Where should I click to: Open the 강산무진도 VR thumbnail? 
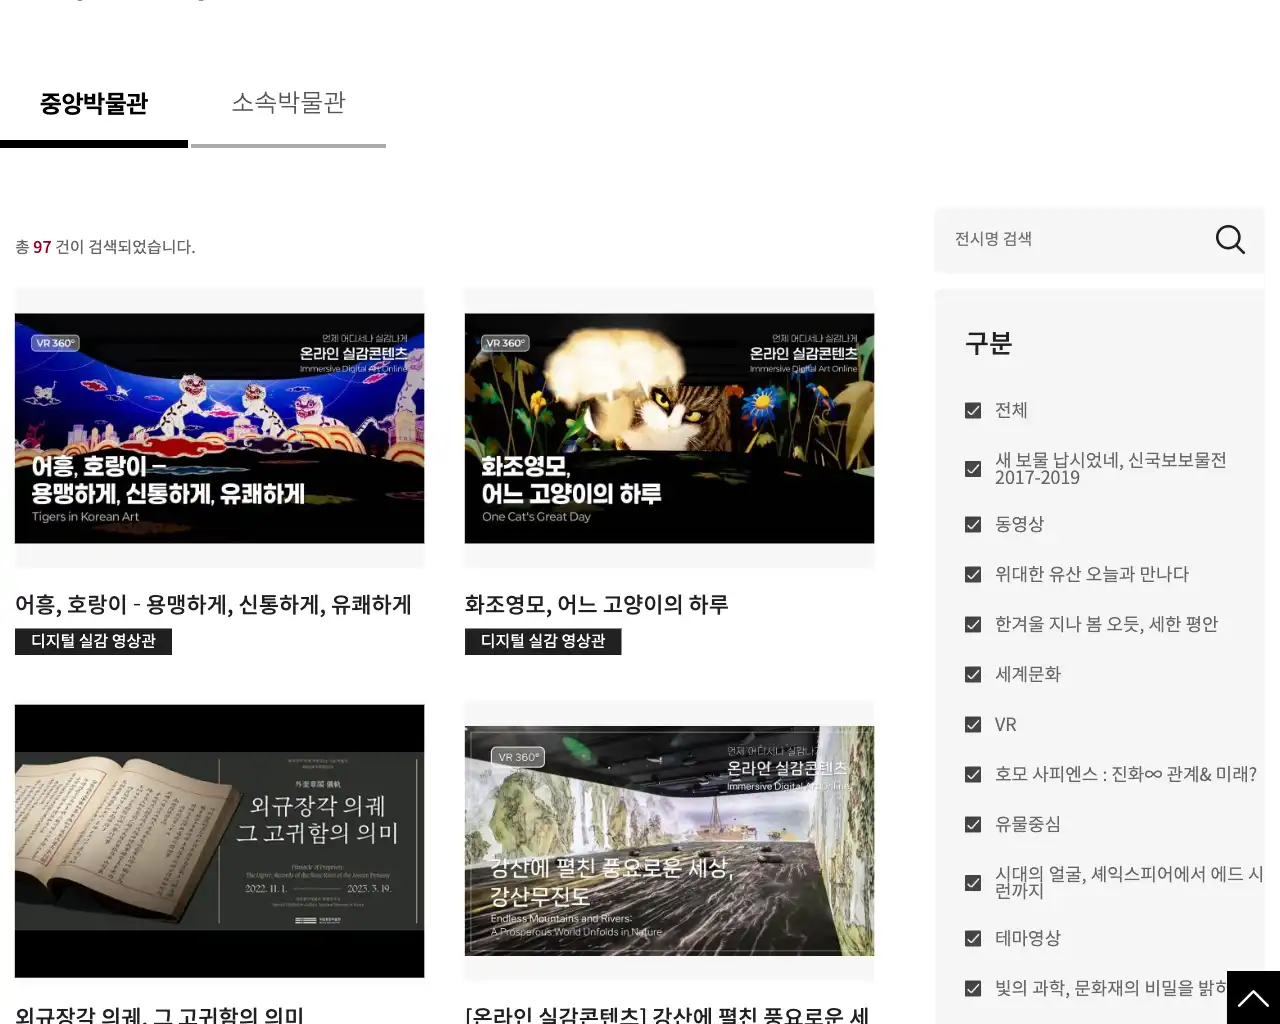(669, 841)
